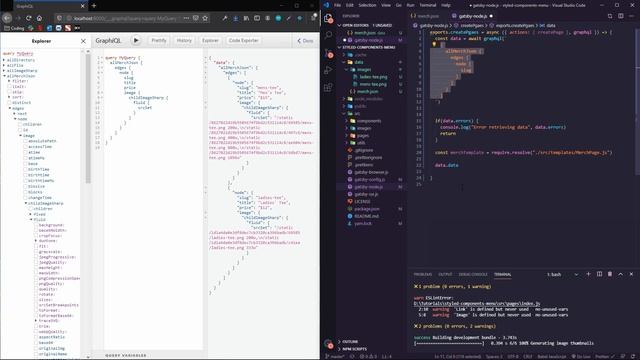Collapse the OPEN EDITORS section in VS Code
The image size is (640, 360).
(339, 25)
